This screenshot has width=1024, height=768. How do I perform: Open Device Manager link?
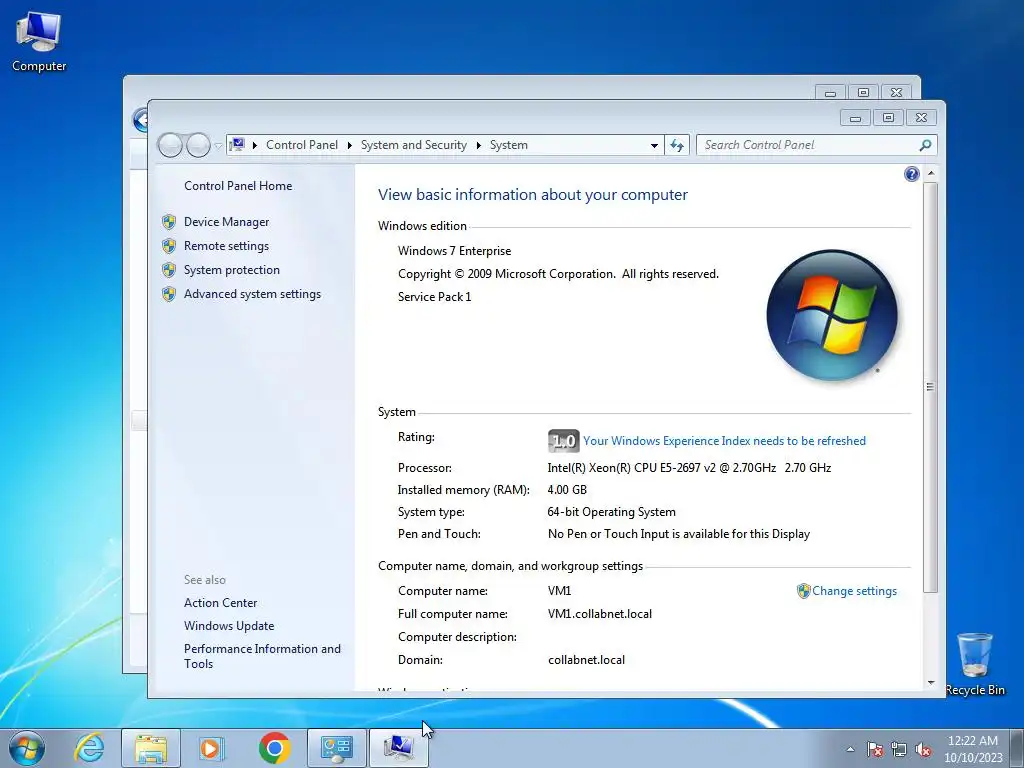click(226, 222)
